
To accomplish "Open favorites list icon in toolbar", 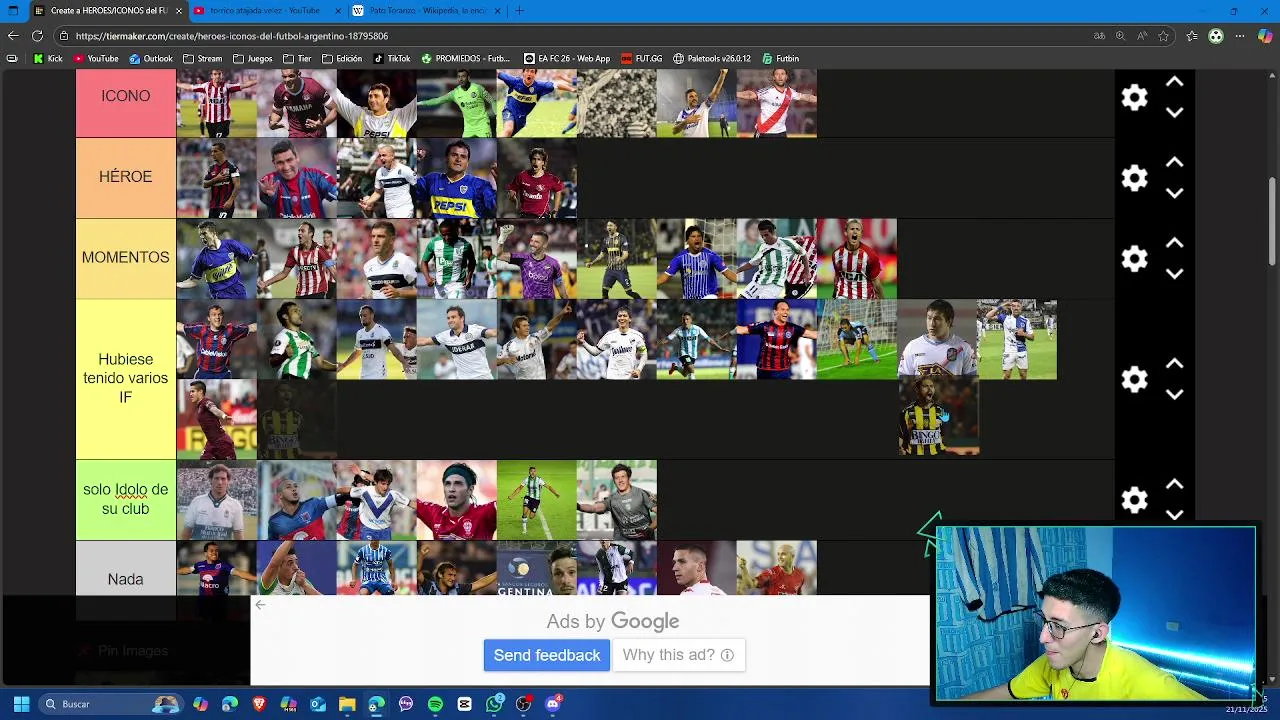I will click(x=1191, y=36).
